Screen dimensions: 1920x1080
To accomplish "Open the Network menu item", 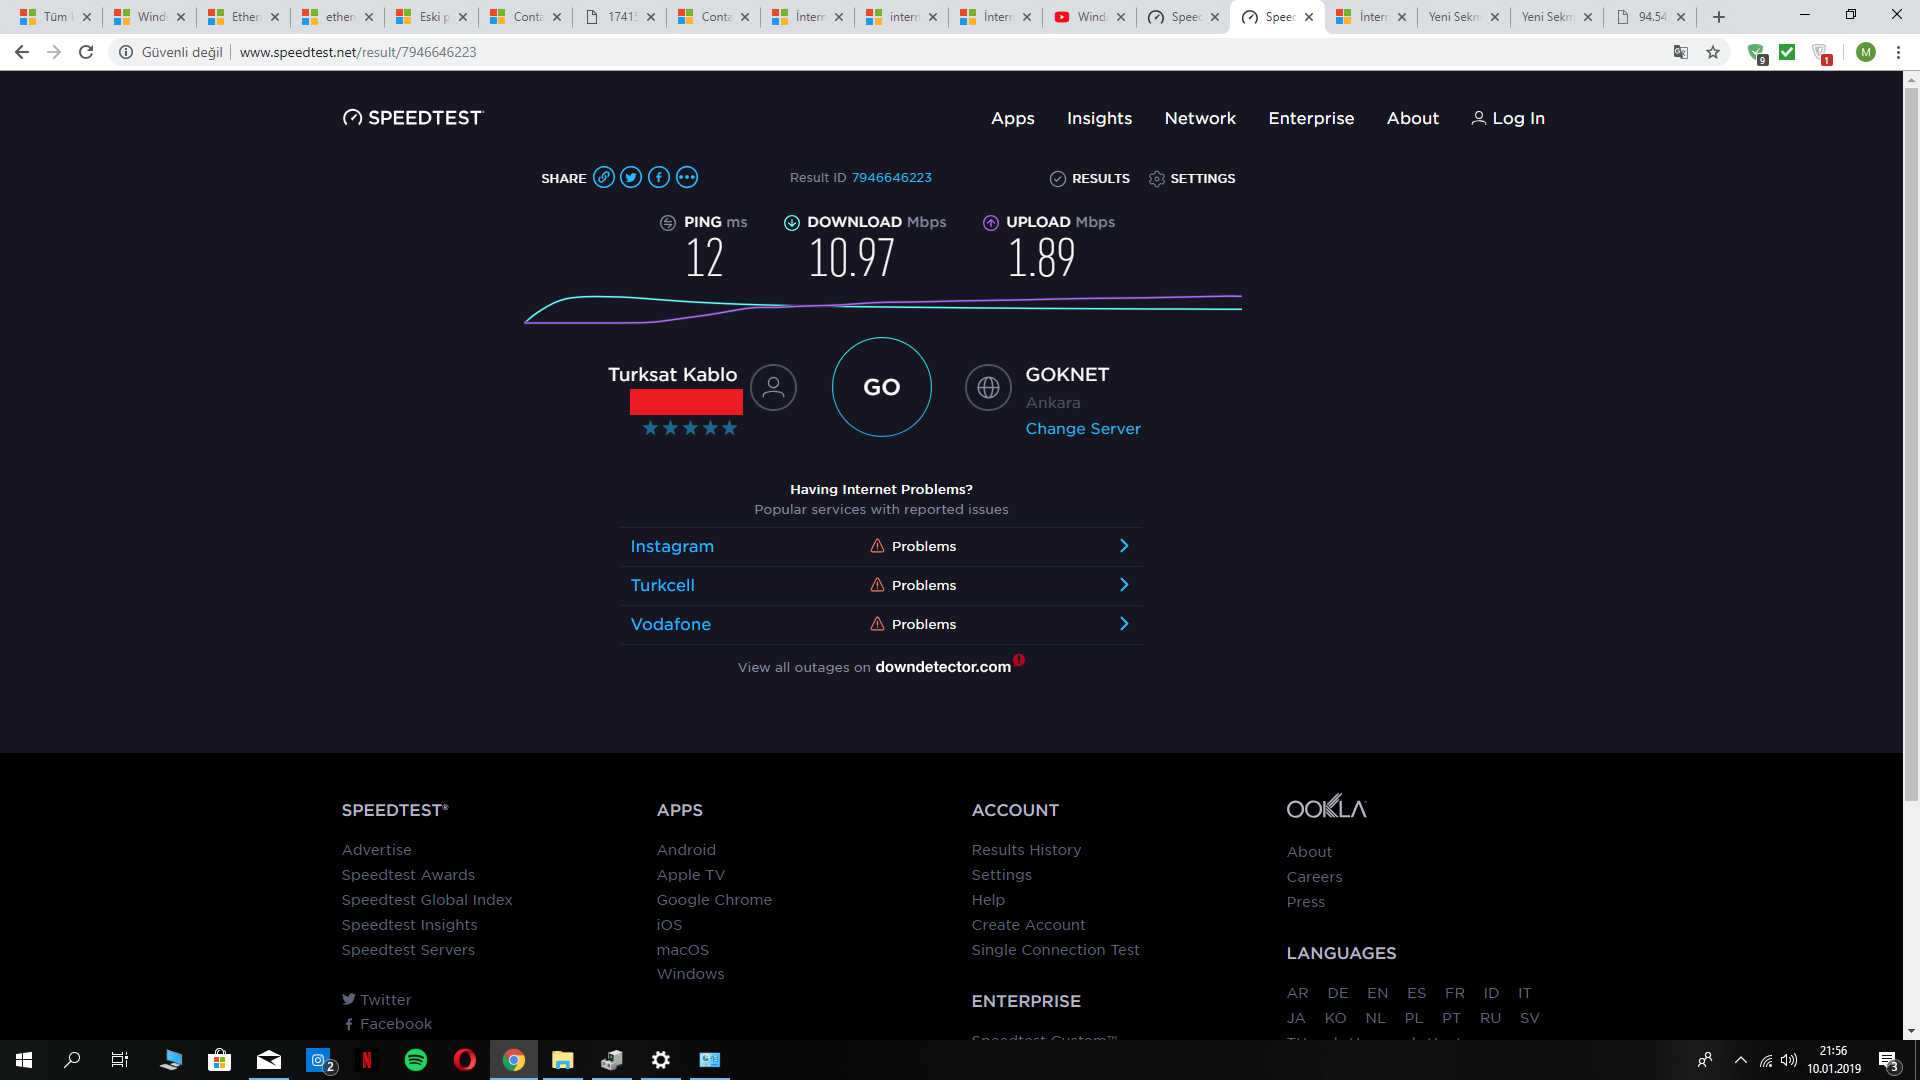I will [x=1200, y=118].
